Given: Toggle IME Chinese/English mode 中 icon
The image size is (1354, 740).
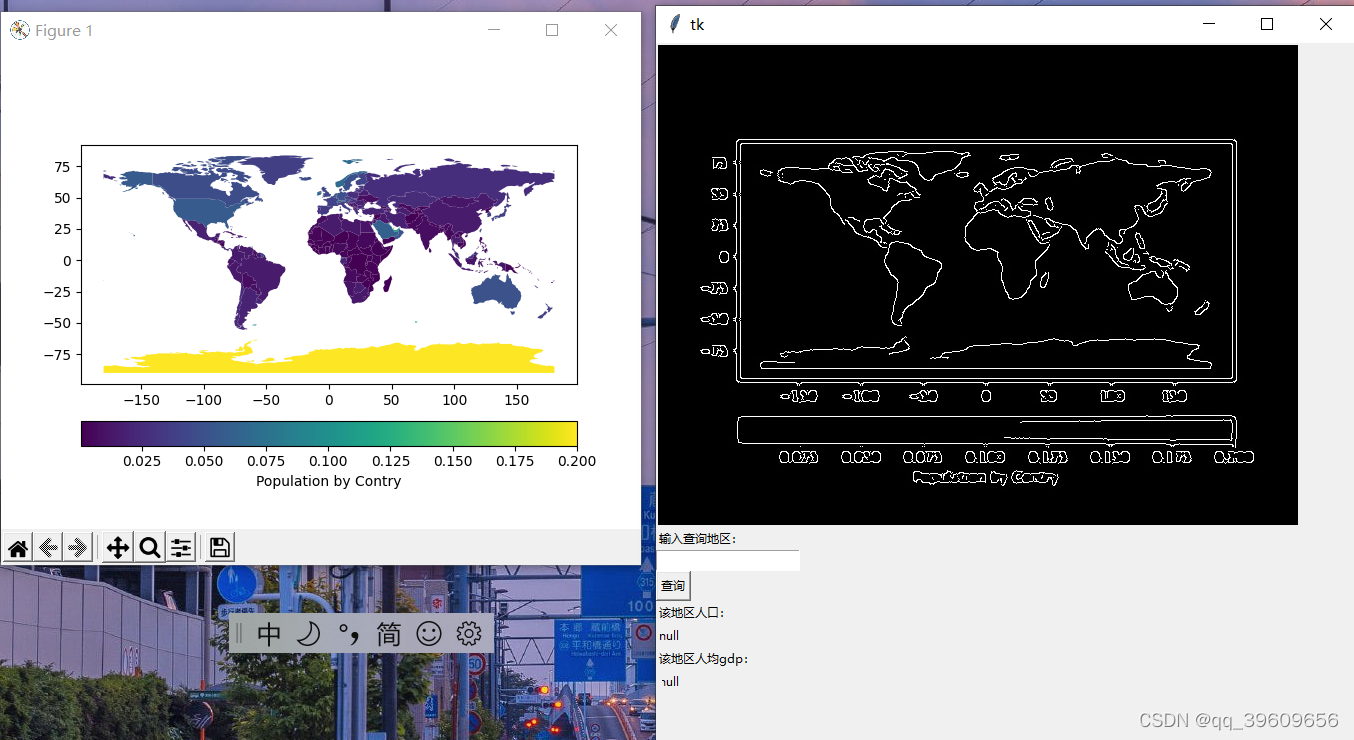Looking at the screenshot, I should click(269, 634).
